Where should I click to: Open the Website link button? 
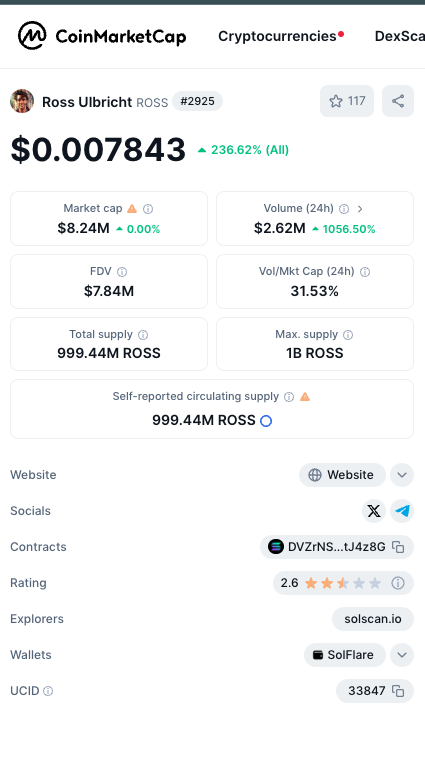(x=343, y=475)
